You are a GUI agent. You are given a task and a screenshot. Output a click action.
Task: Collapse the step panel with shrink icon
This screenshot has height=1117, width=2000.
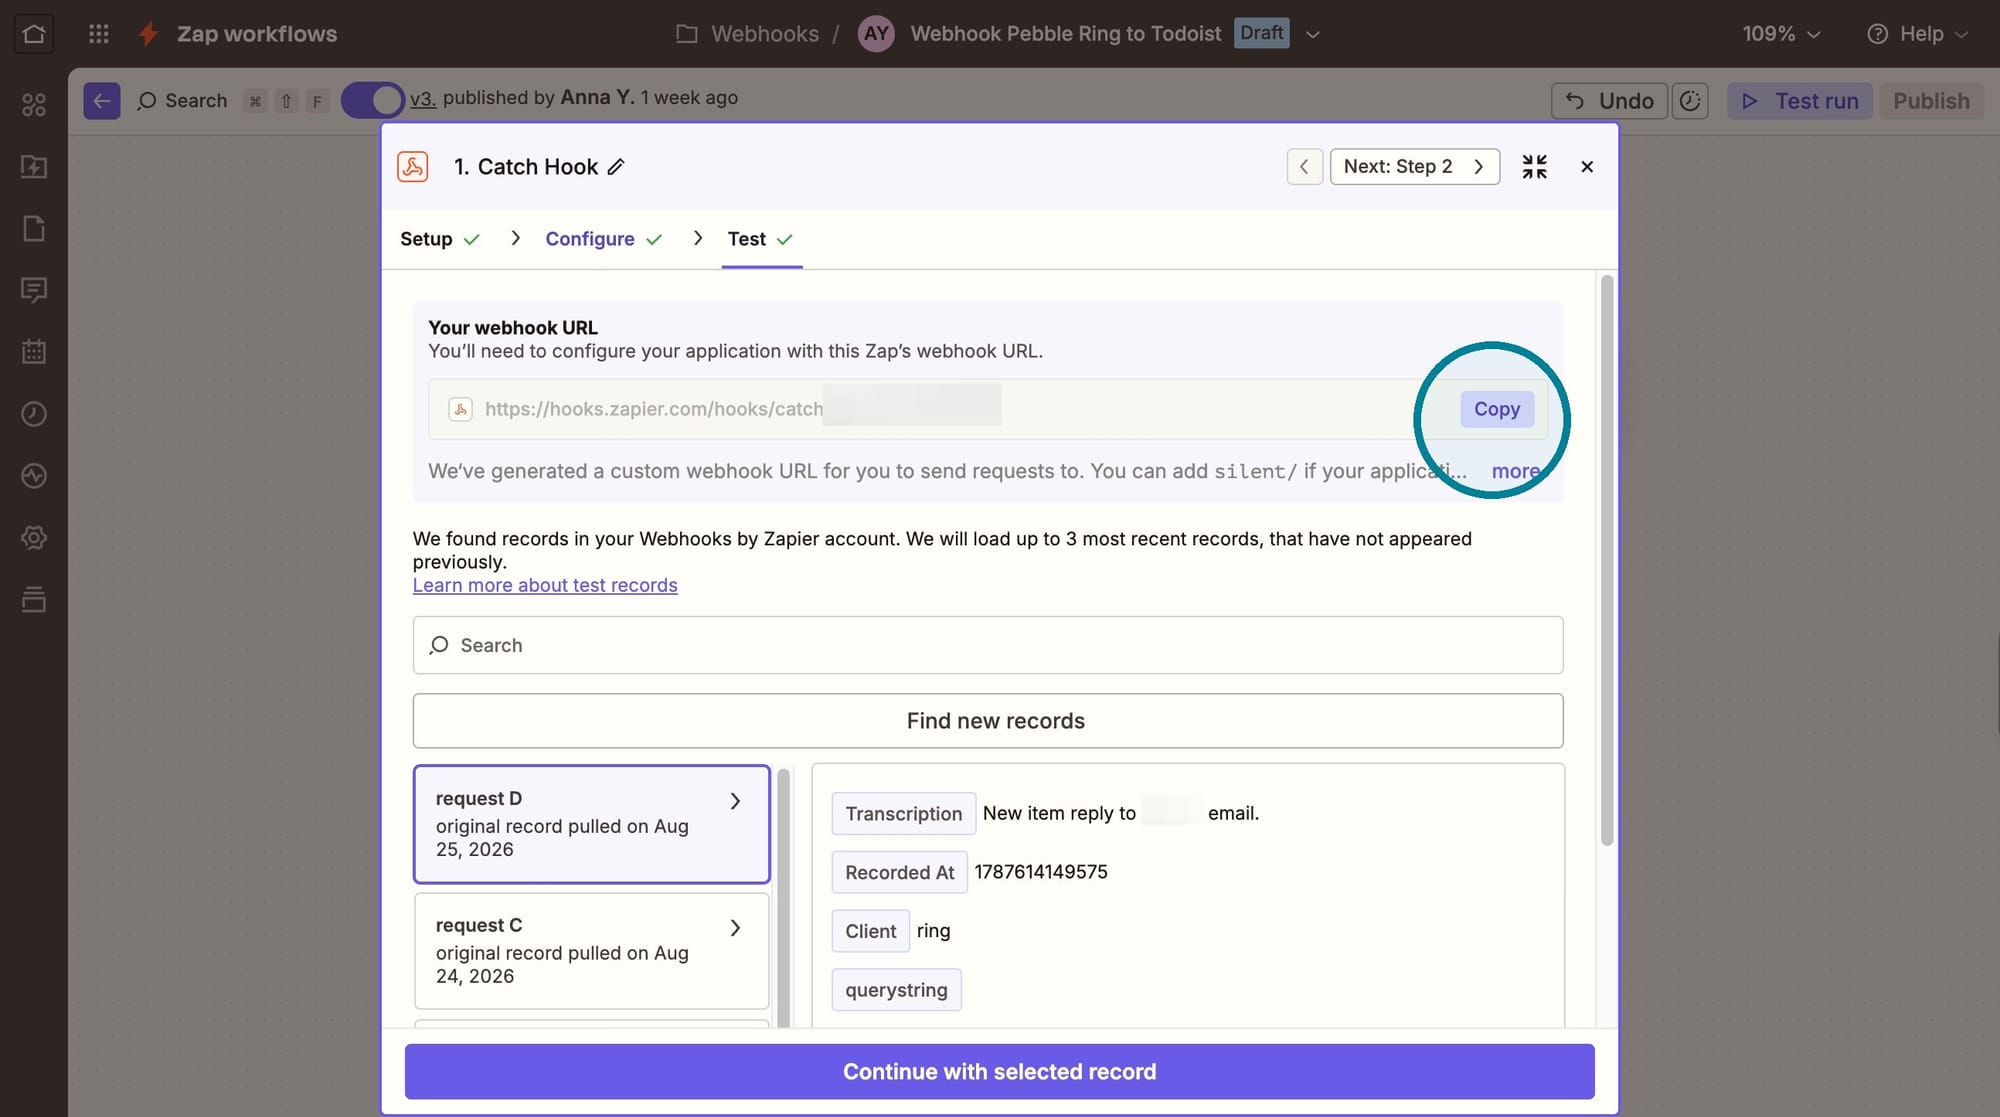pyautogui.click(x=1534, y=167)
